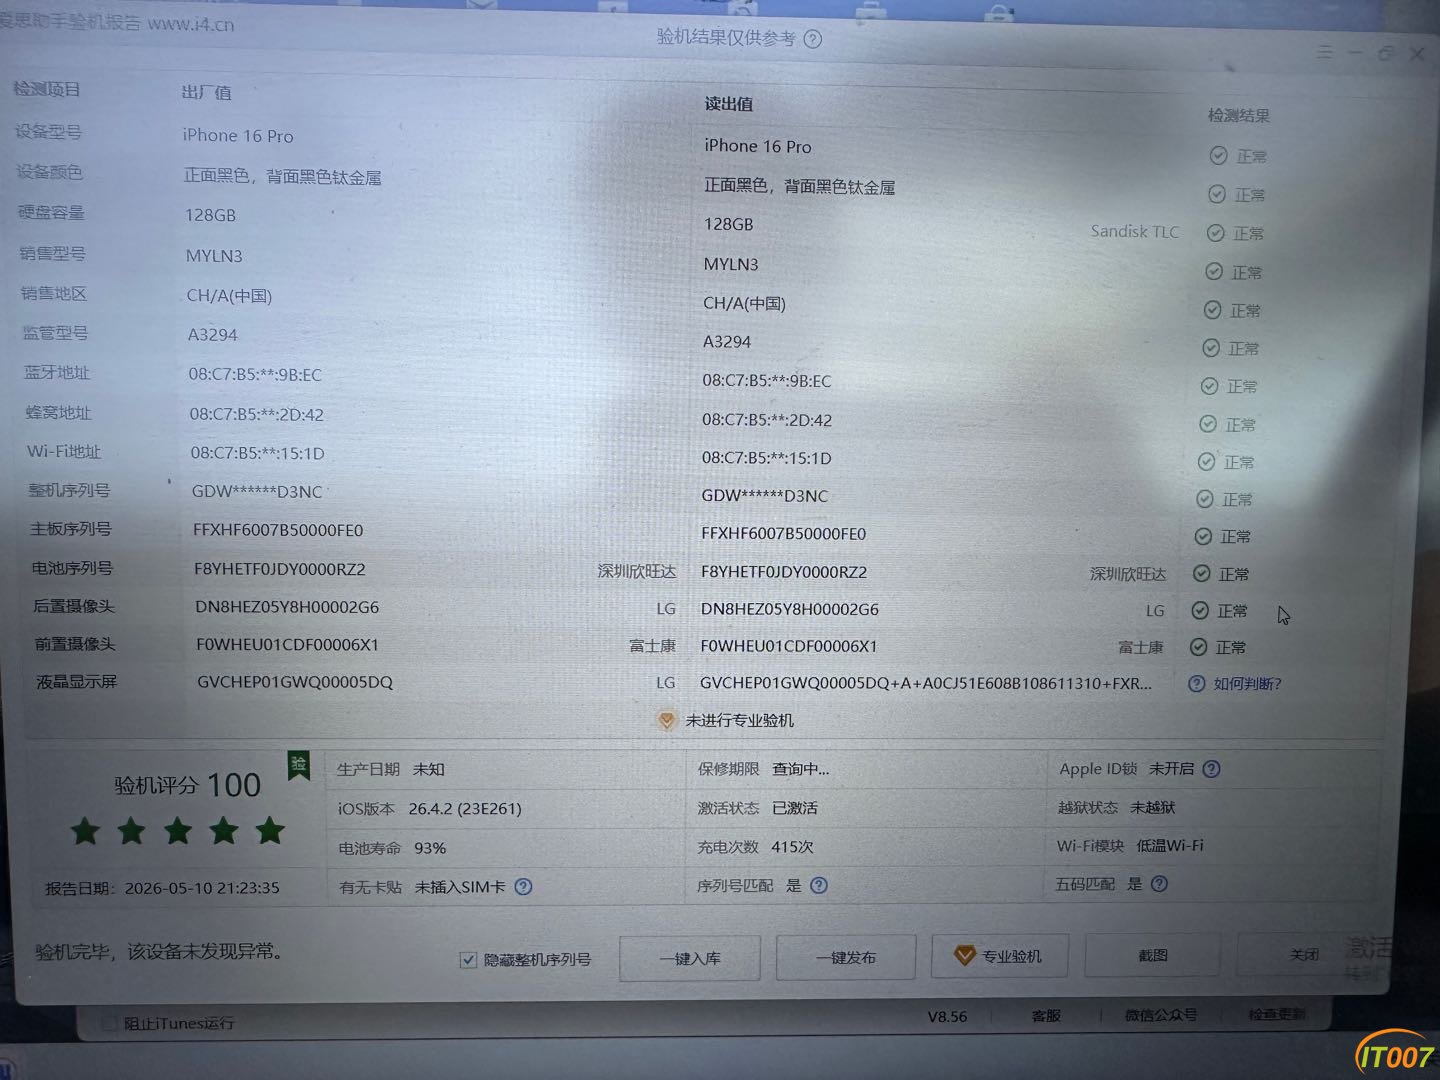Screen dimensions: 1440x1080
Task: Click the 未进行专业验机 label
Action: tap(739, 720)
